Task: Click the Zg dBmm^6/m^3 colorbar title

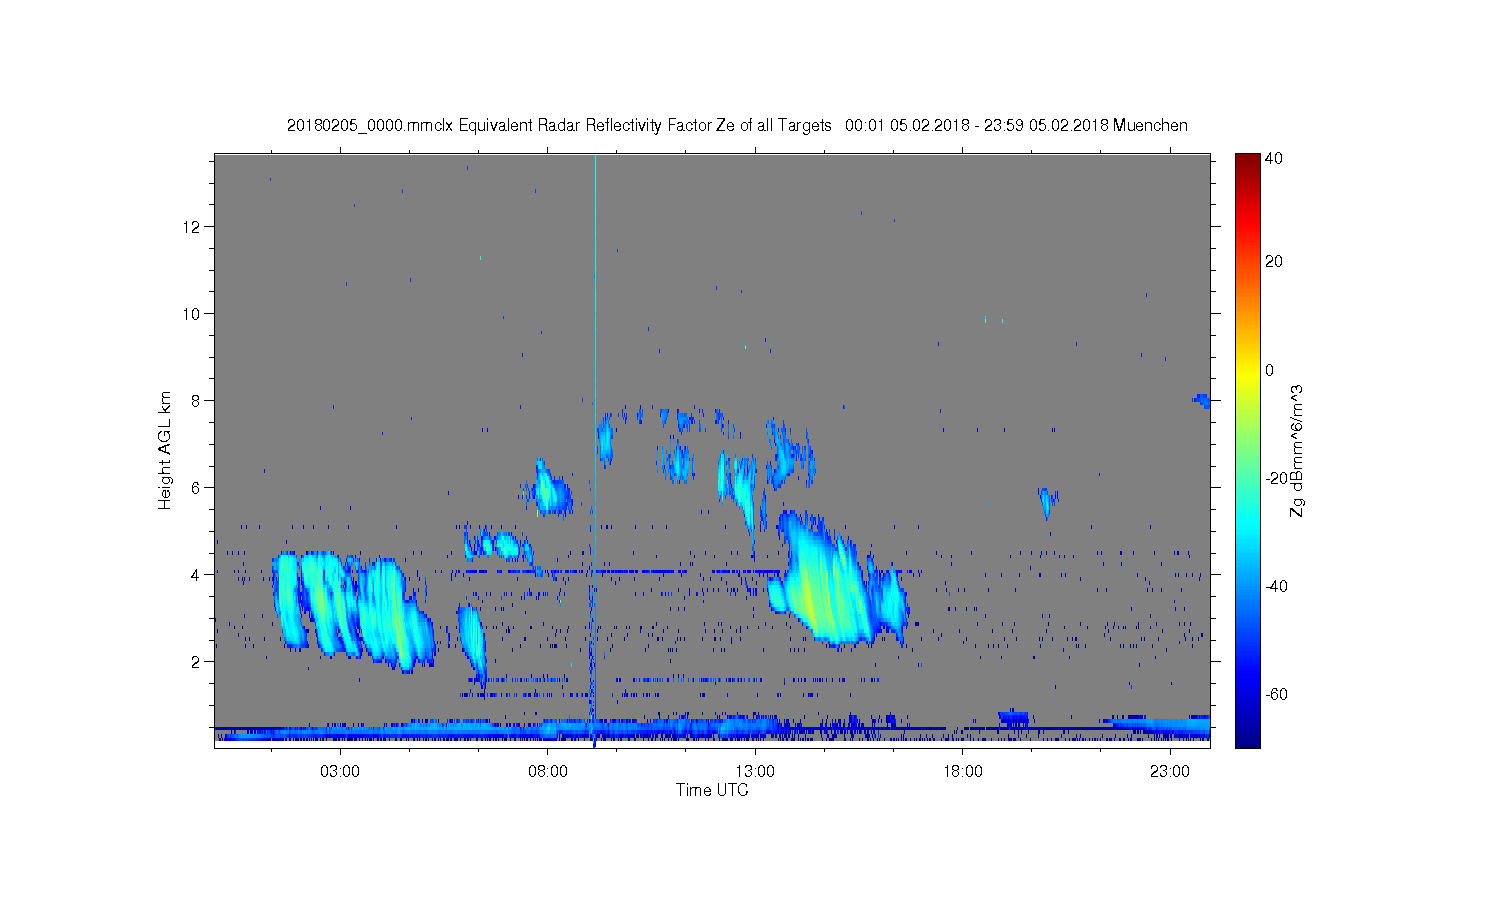Action: (x=1298, y=450)
